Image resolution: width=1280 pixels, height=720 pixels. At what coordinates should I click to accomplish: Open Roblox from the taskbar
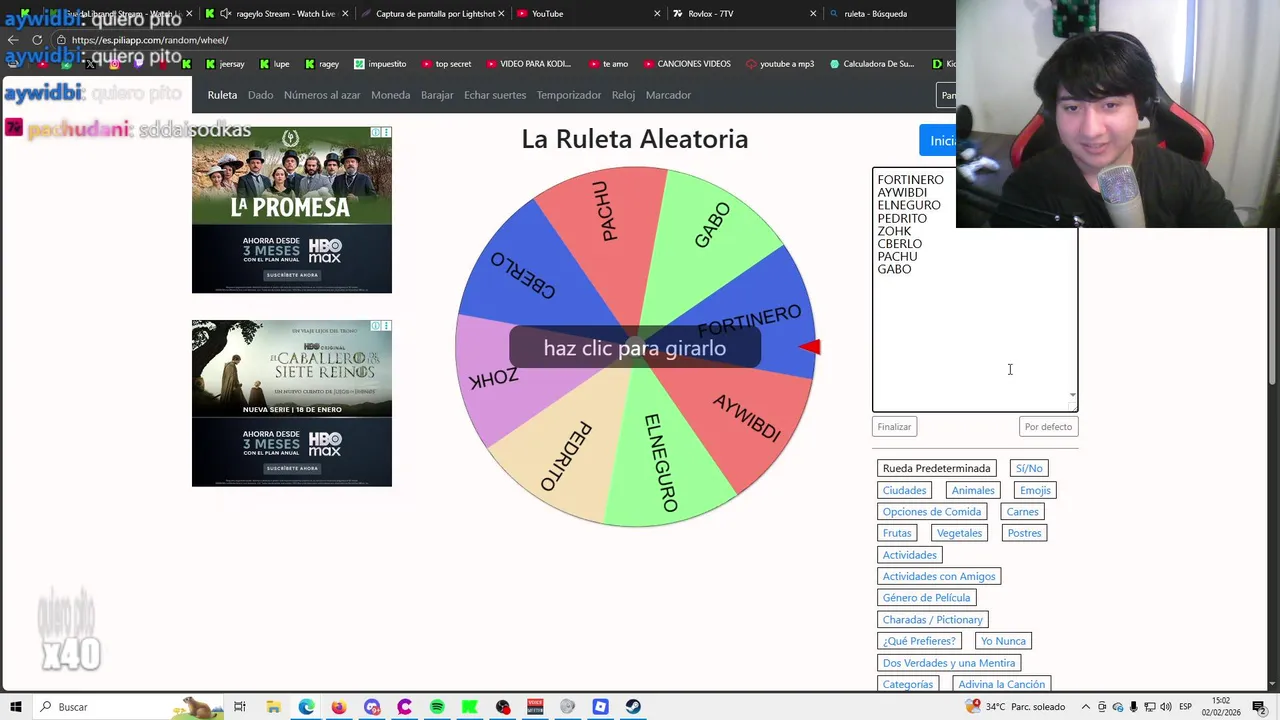click(600, 707)
